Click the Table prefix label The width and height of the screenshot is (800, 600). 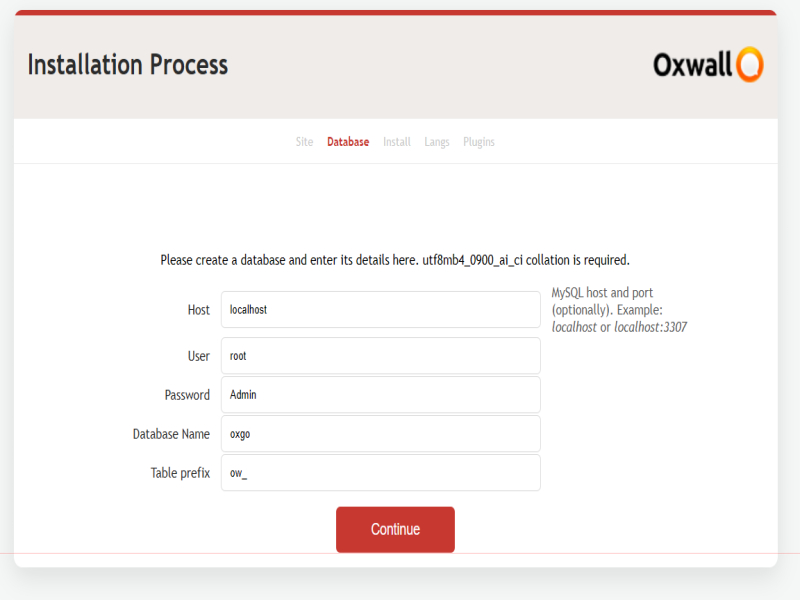pyautogui.click(x=180, y=473)
